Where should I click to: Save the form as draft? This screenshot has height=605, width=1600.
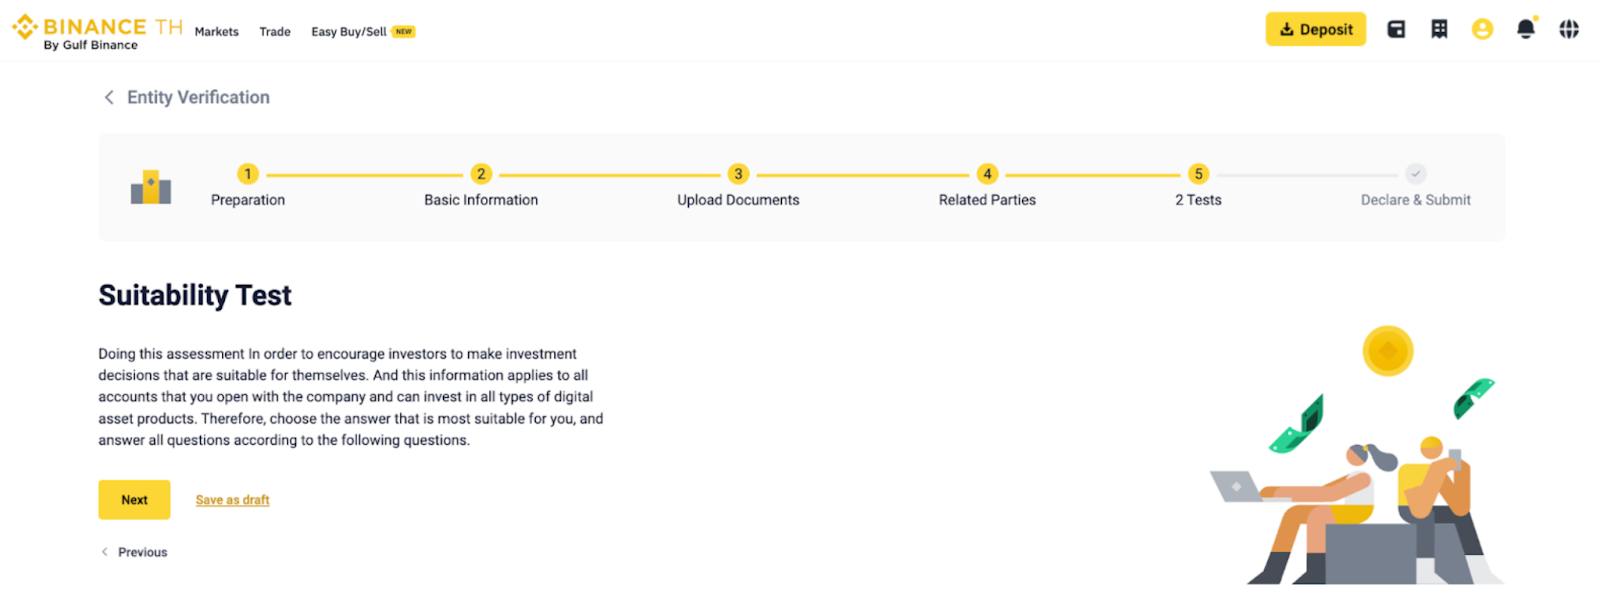coord(232,500)
